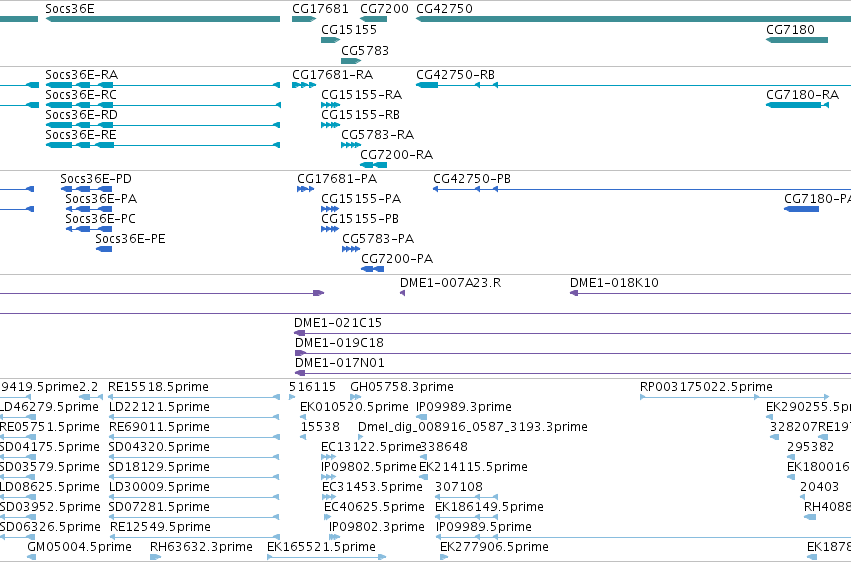Select EST IP09802.5prime
Screen dimensions: 851x562
pos(328,477)
